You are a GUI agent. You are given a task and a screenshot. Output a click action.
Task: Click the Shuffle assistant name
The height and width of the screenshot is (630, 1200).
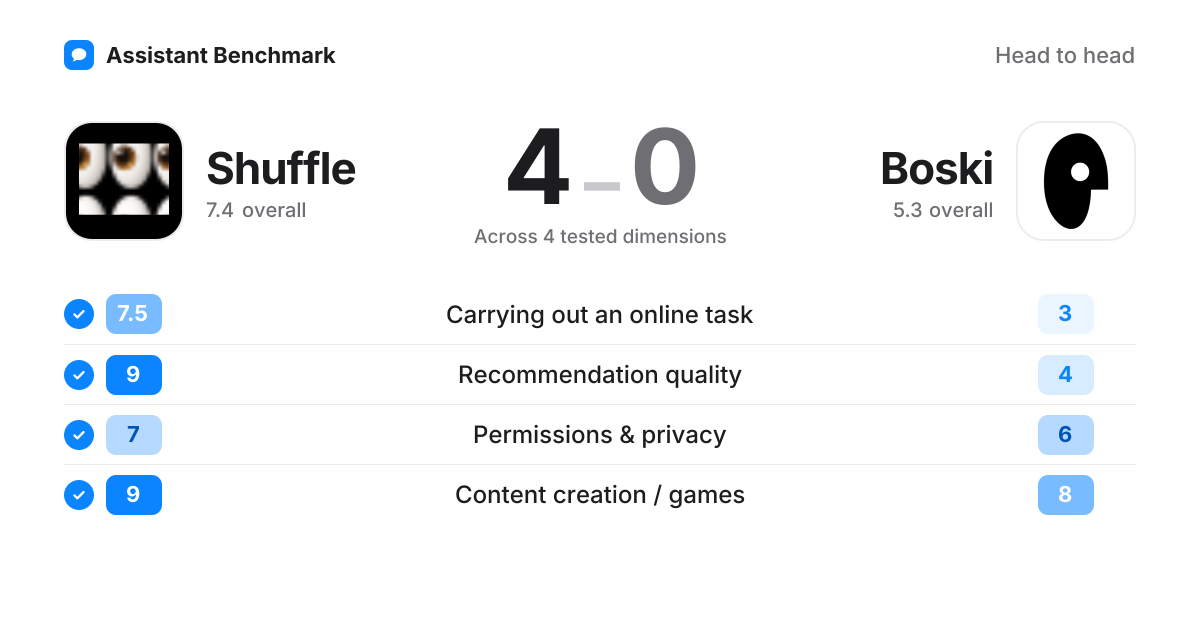point(281,168)
